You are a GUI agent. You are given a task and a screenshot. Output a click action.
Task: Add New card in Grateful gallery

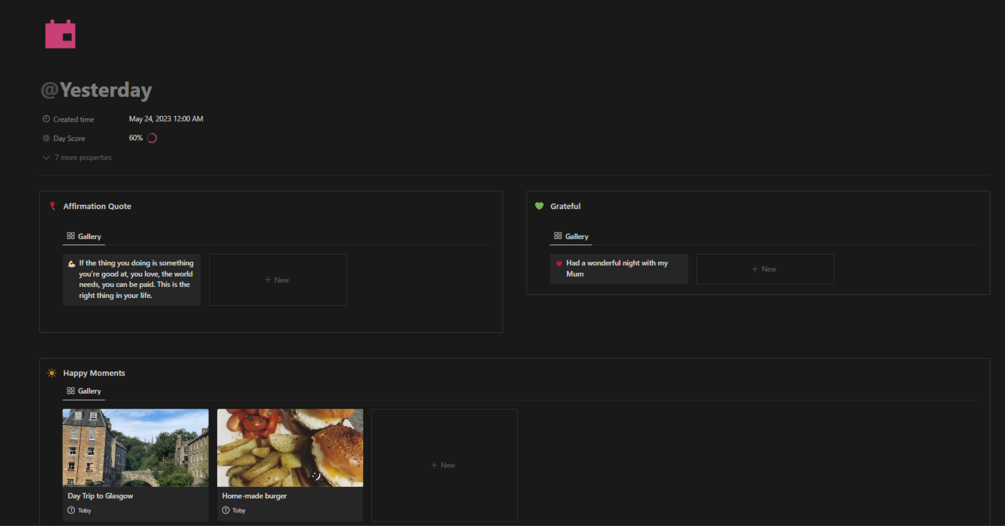[765, 269]
